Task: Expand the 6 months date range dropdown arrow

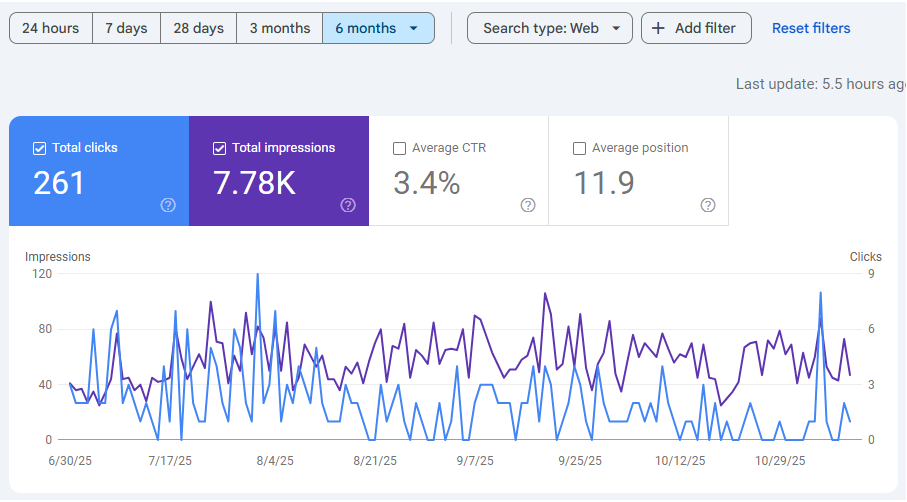Action: pyautogui.click(x=414, y=28)
